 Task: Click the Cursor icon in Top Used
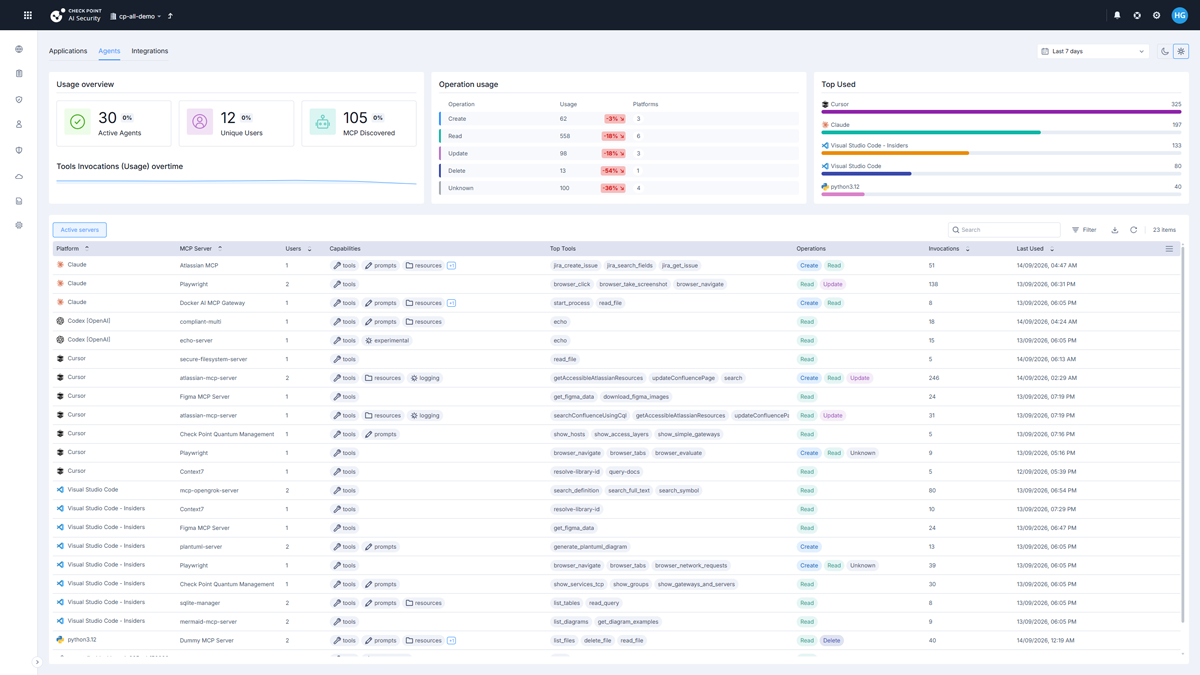[x=825, y=104]
